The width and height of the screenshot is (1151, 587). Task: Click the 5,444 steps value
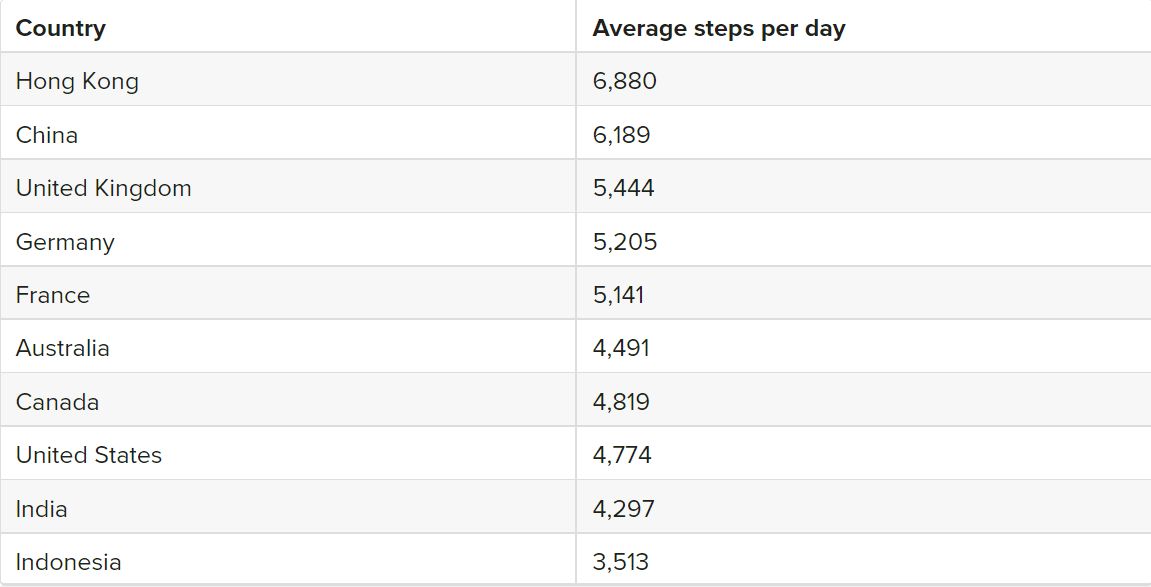click(624, 188)
